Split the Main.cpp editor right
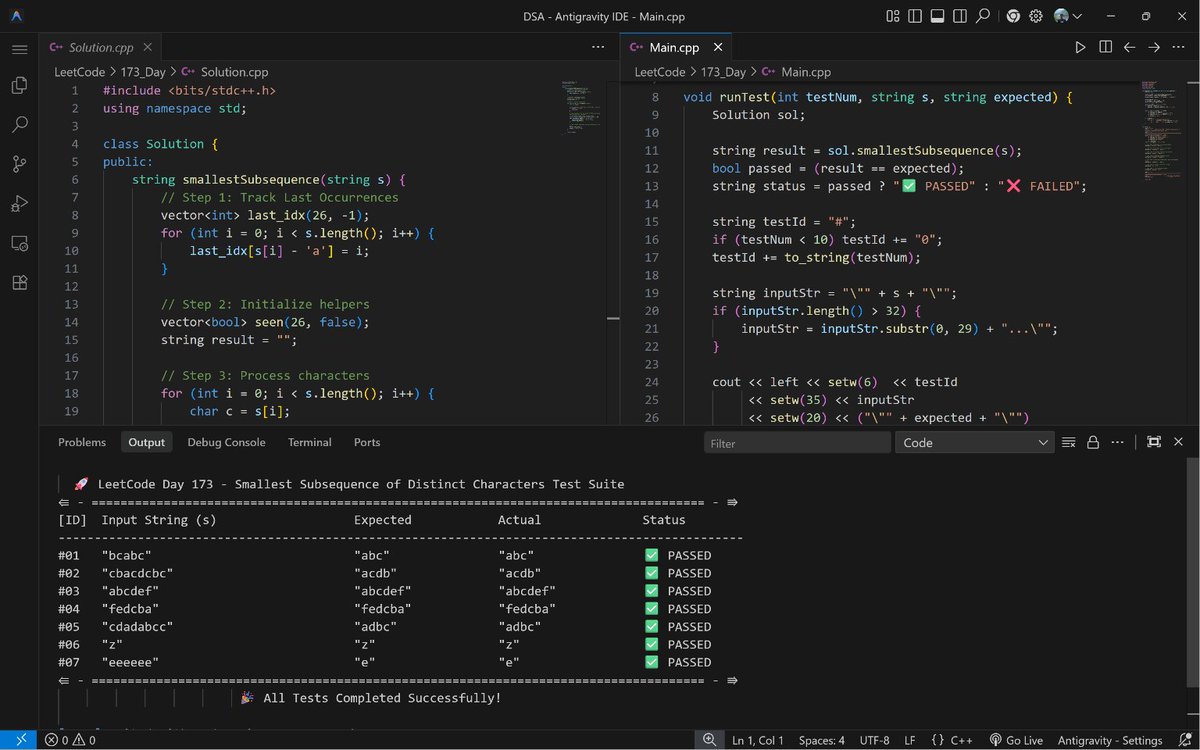Screen dimensions: 1200x750 1105,47
